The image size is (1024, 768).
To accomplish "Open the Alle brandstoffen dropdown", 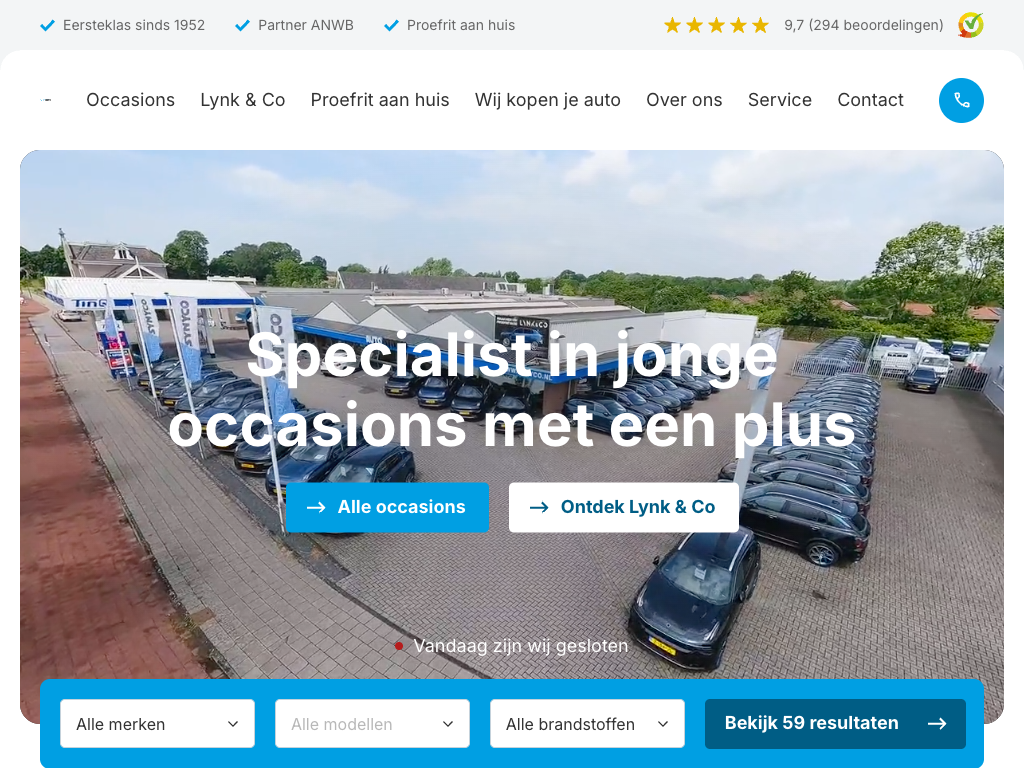I will point(587,724).
